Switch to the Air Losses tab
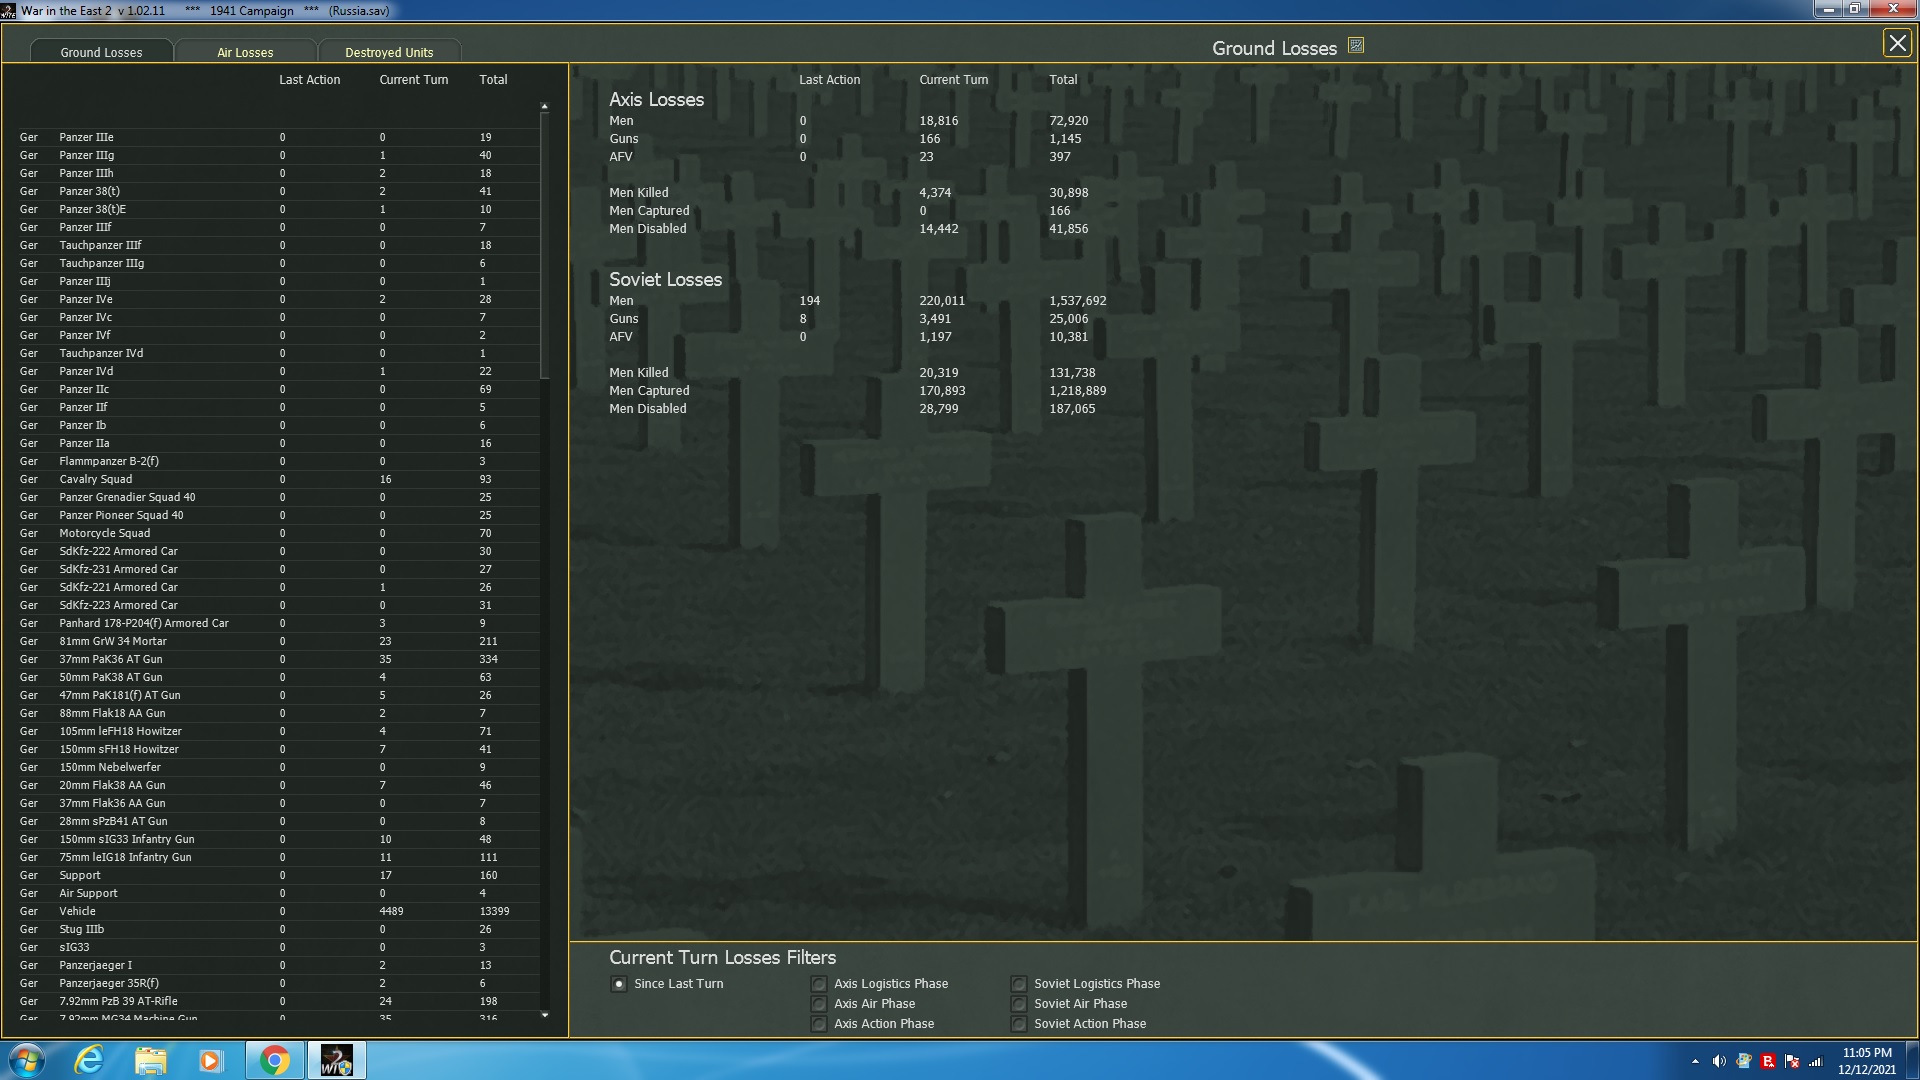Viewport: 1920px width, 1080px height. 245,52
